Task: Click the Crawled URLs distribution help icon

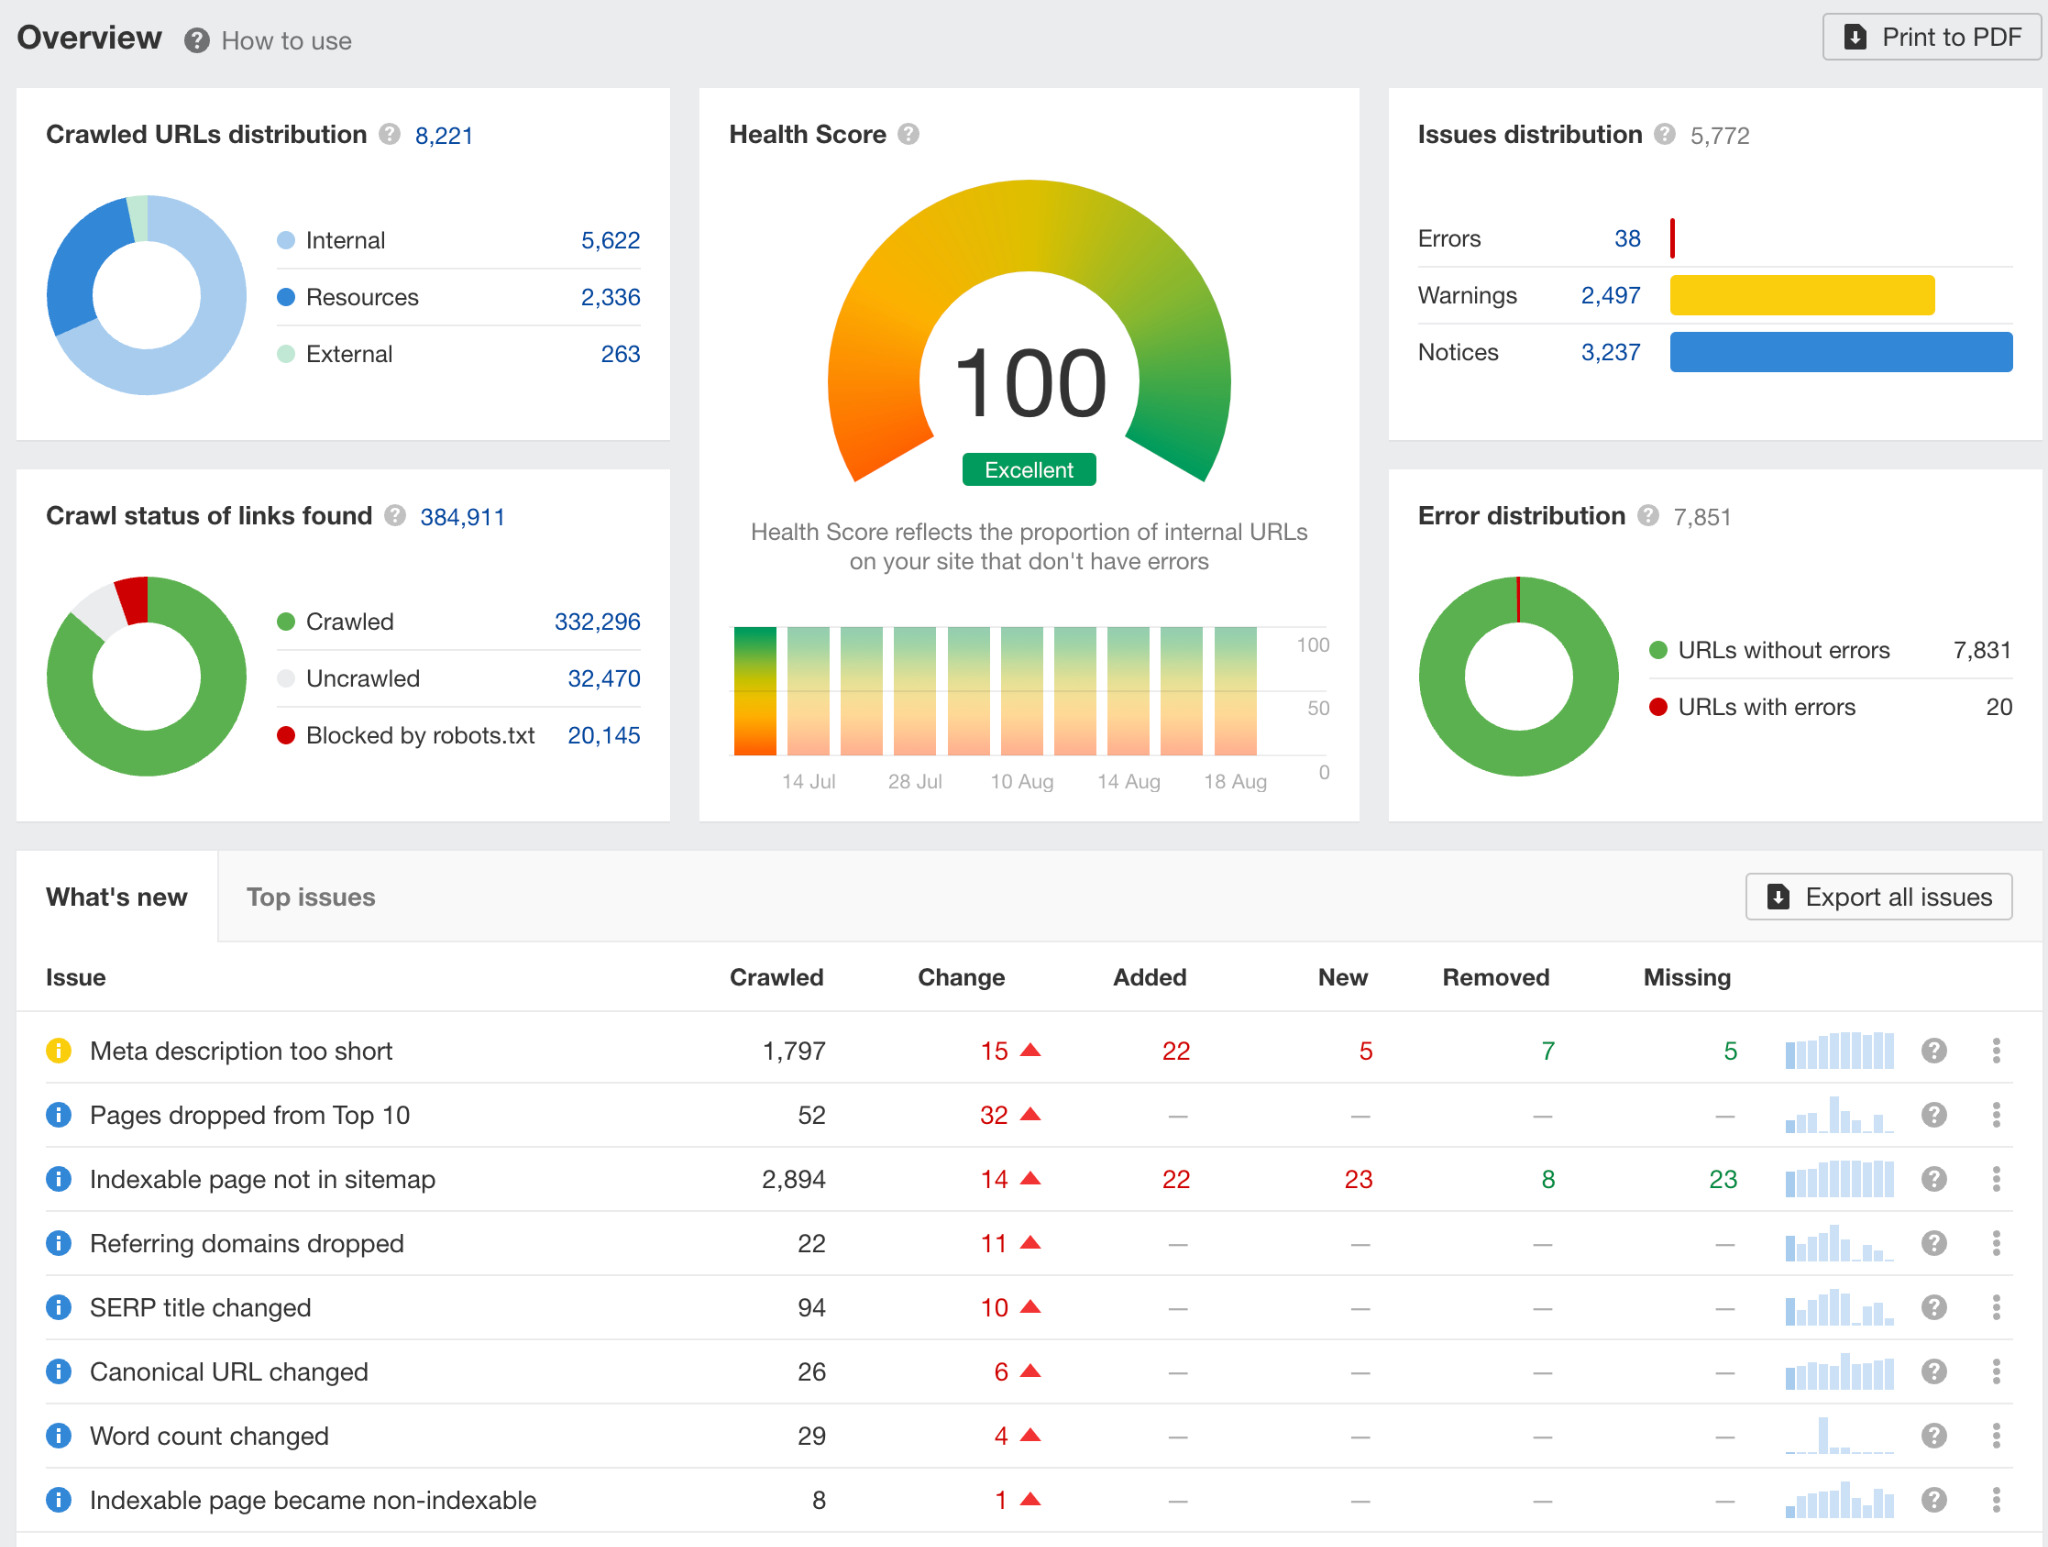Action: [390, 134]
